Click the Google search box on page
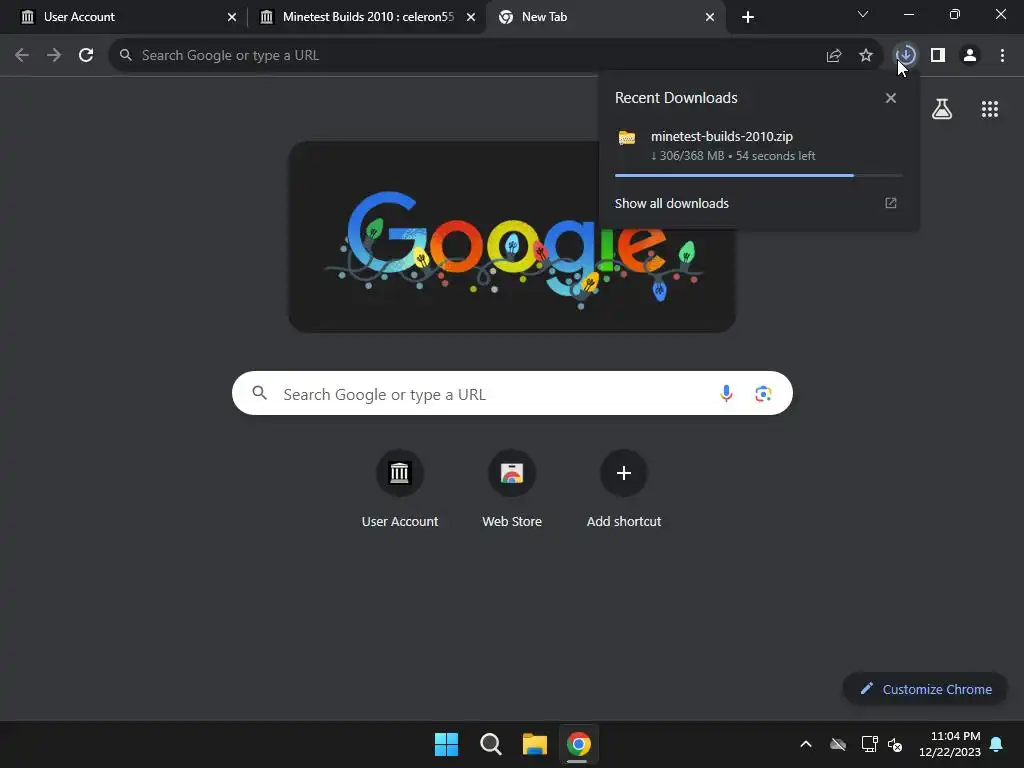Image resolution: width=1024 pixels, height=768 pixels. pyautogui.click(x=512, y=393)
